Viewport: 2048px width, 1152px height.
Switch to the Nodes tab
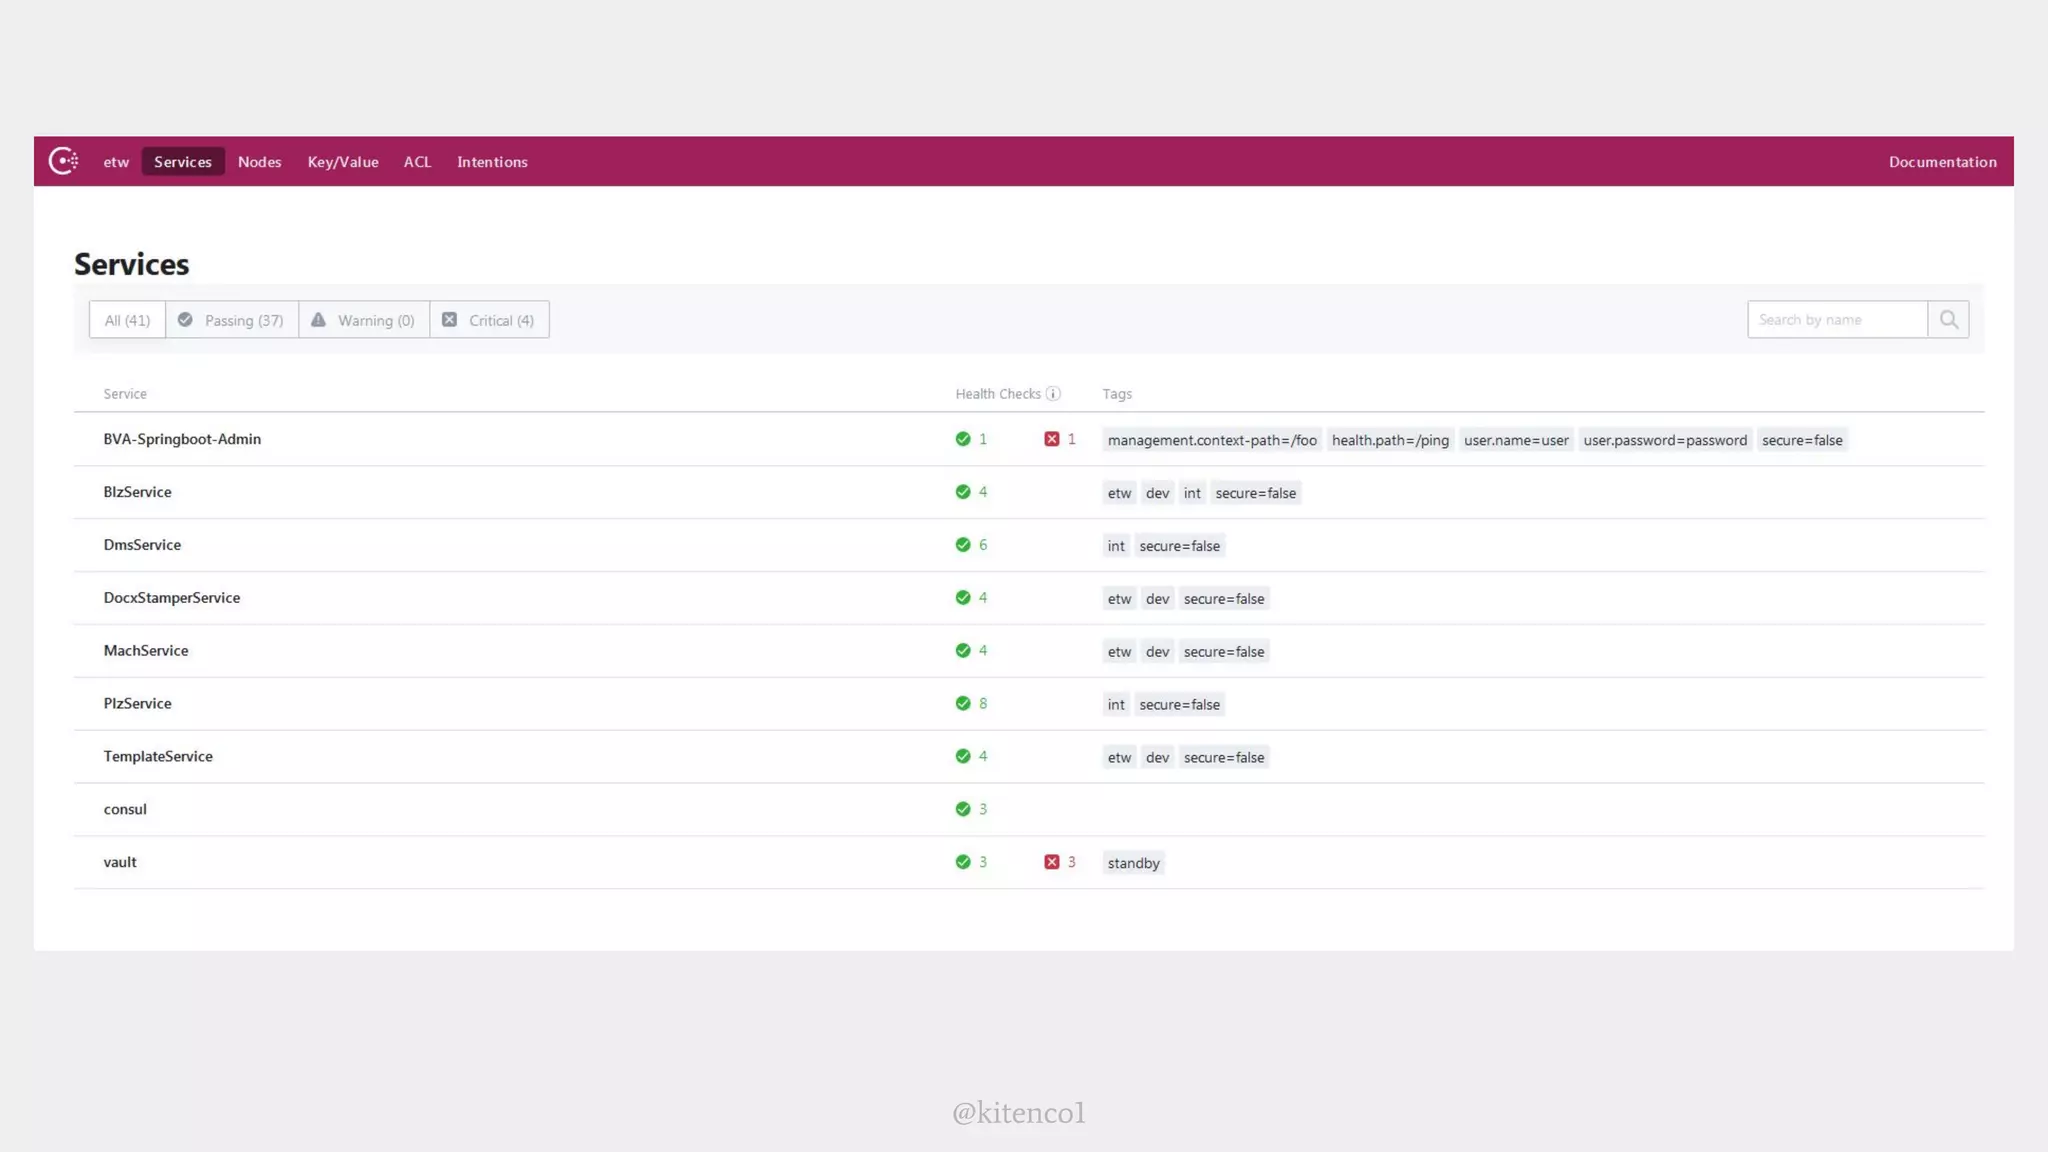259,162
